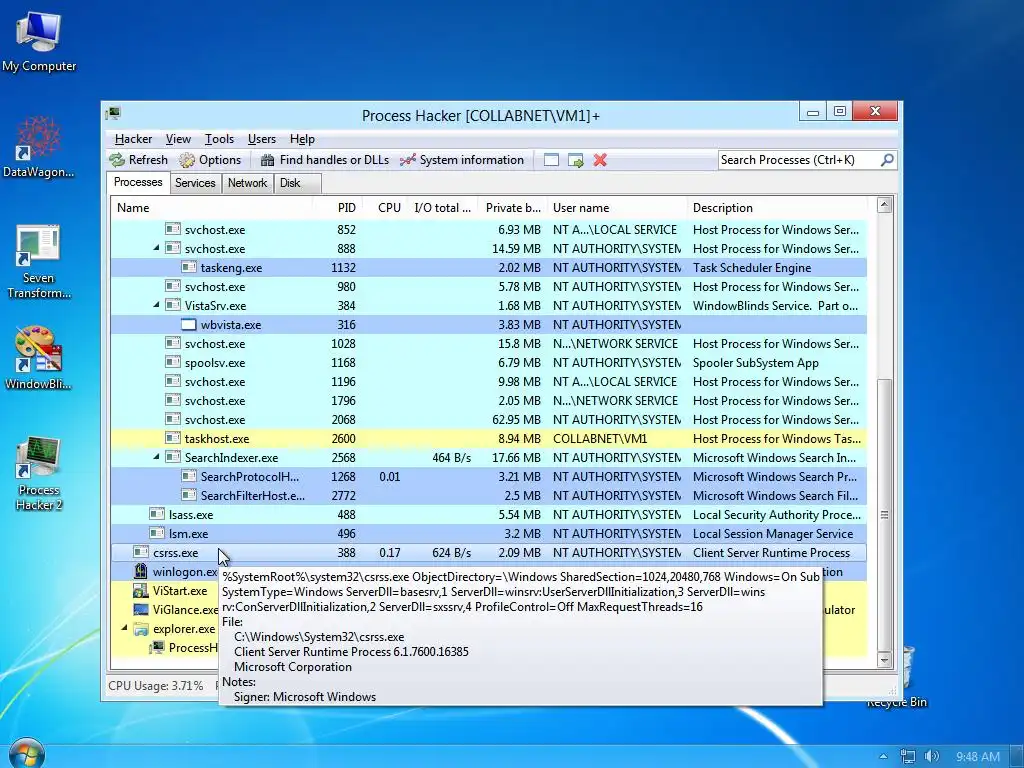Screen dimensions: 1024x768
Task: Click the volume speaker tray icon
Action: (932, 756)
